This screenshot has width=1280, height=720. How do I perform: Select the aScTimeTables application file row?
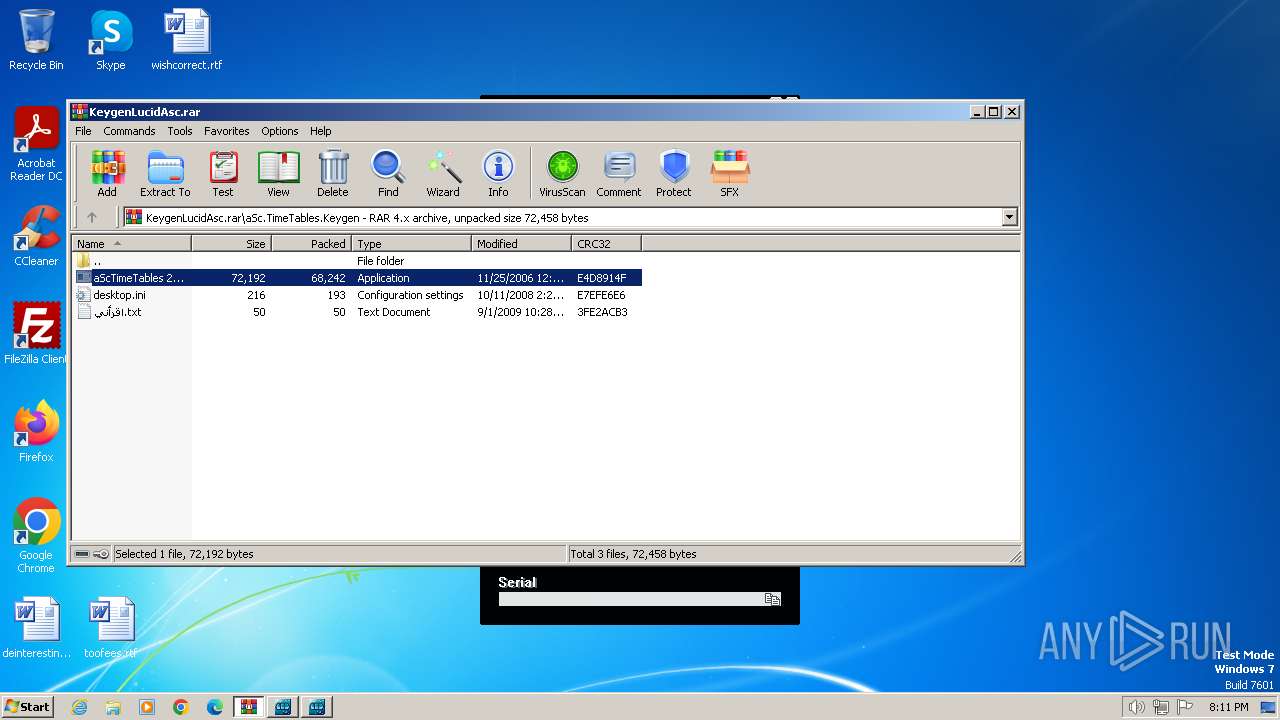pos(357,278)
